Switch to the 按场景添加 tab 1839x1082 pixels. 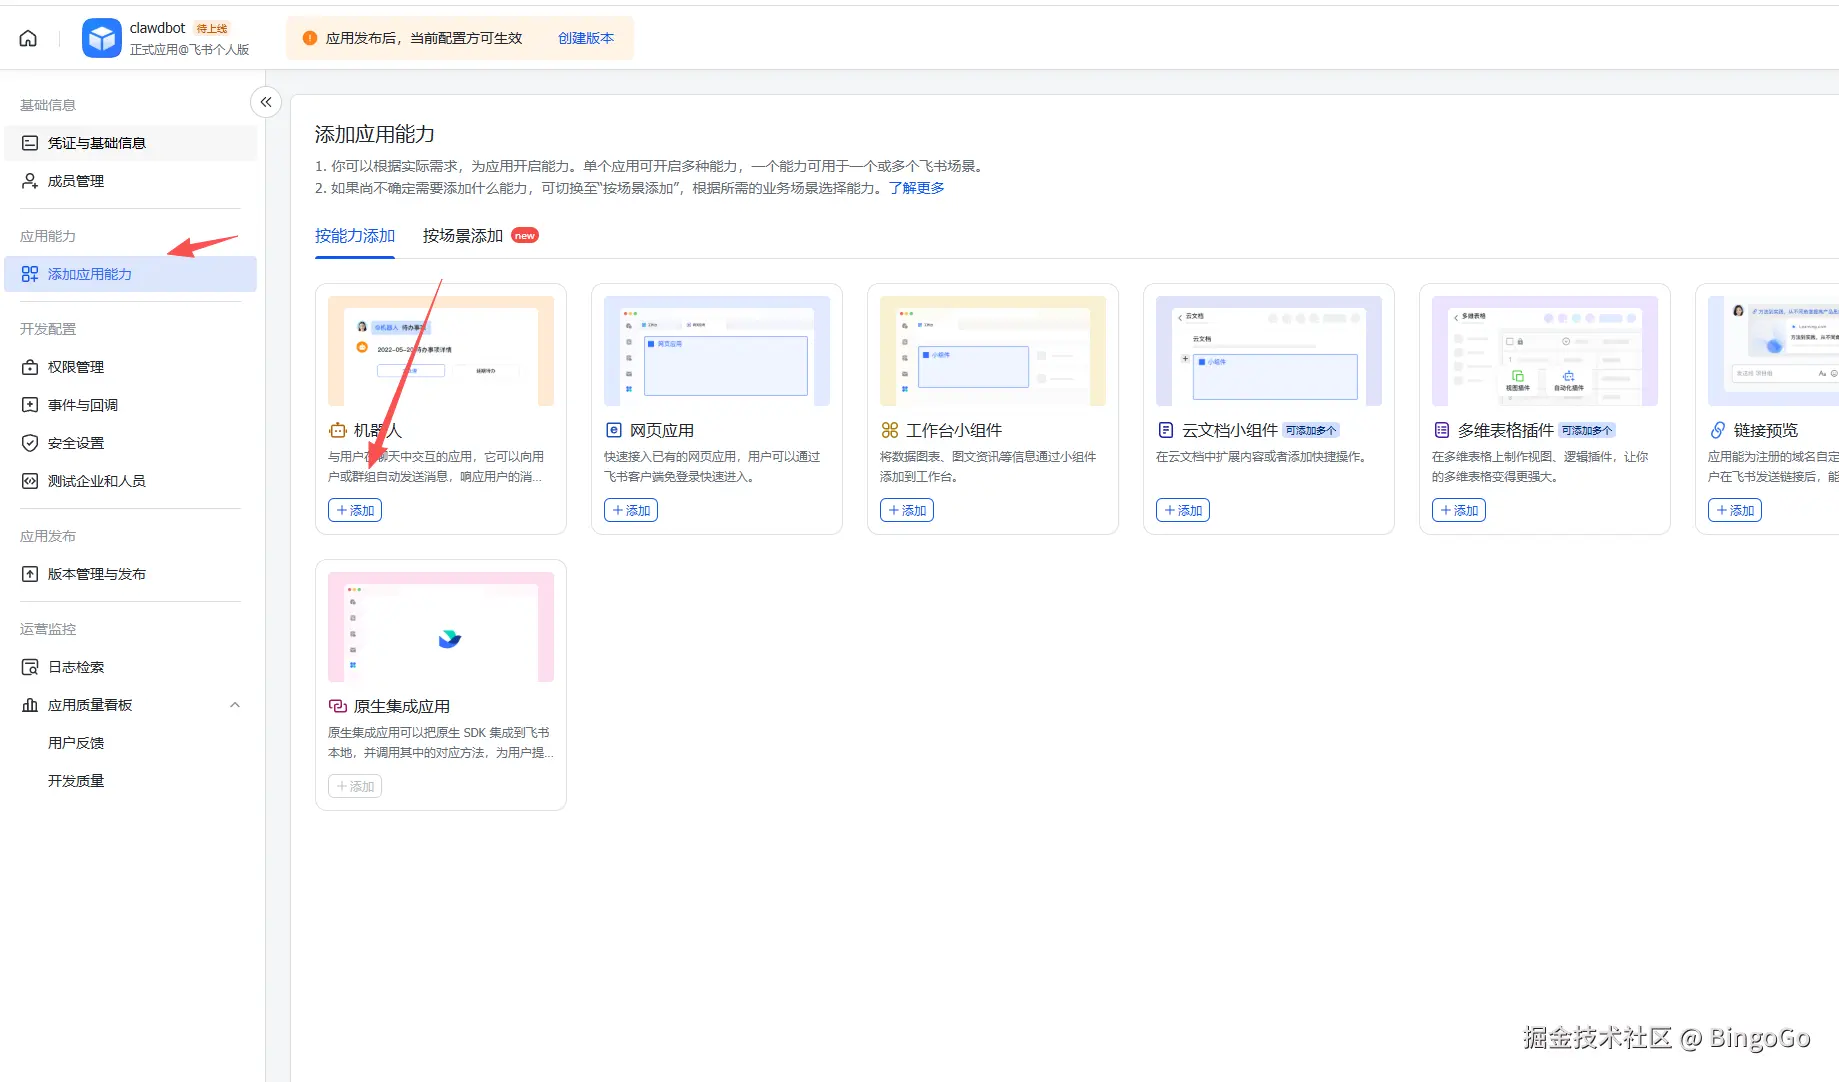coord(462,235)
